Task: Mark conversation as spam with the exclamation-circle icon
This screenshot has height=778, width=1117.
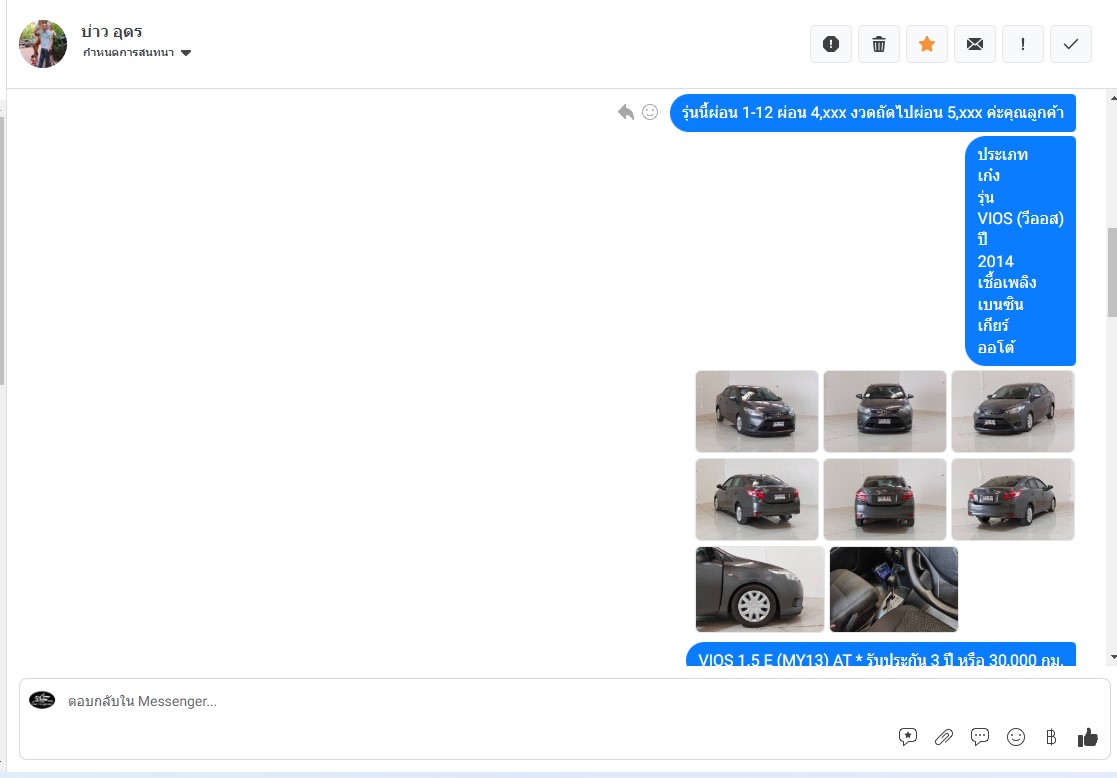Action: [831, 44]
